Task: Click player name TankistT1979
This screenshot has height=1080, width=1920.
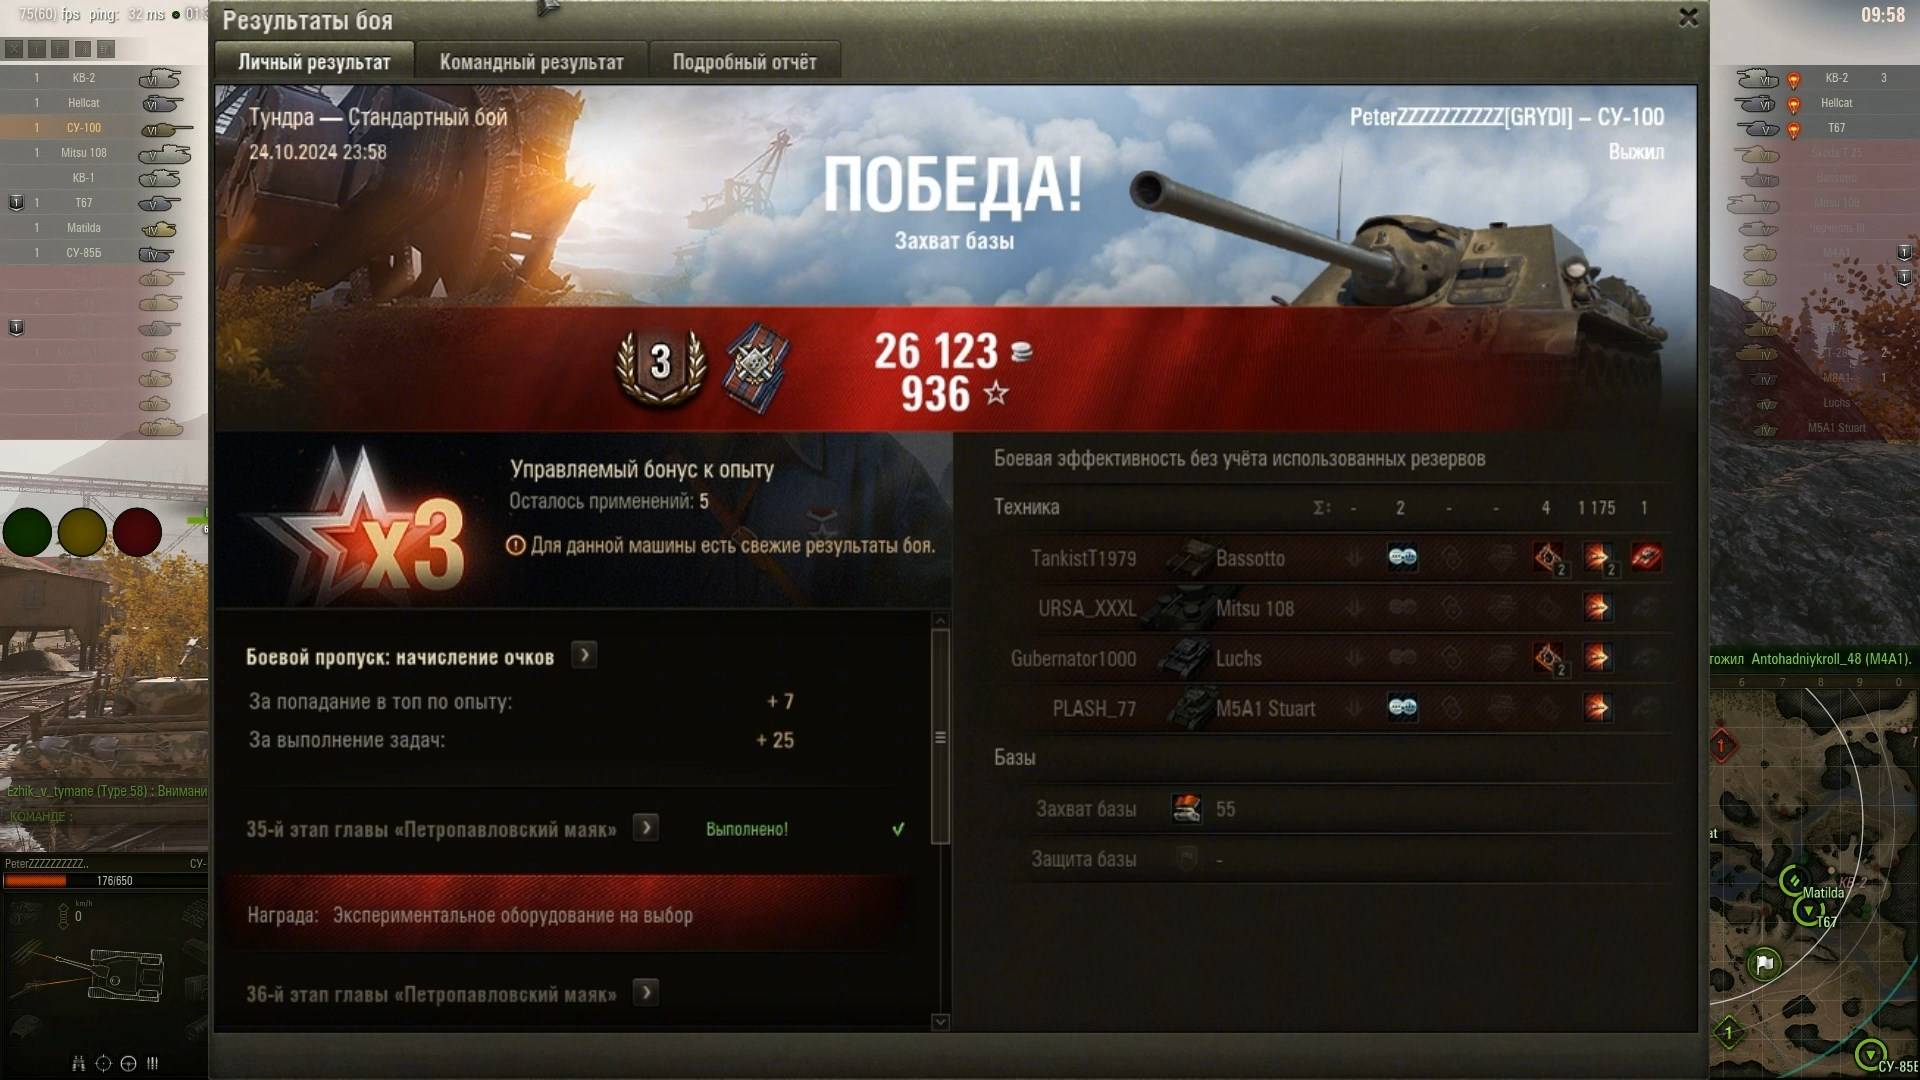Action: [1083, 558]
